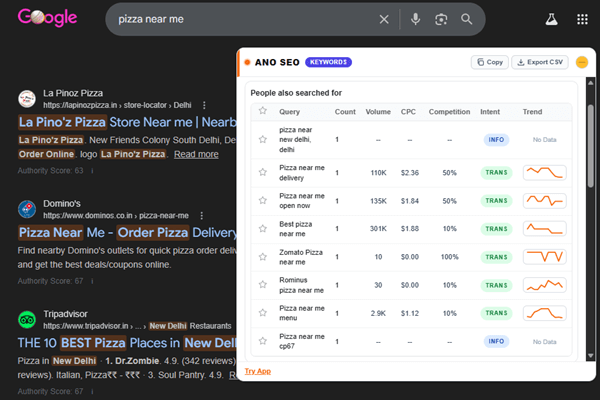The height and width of the screenshot is (400, 600).
Task: Click the orange minimize circle in ANO SEO panel
Action: click(x=582, y=62)
